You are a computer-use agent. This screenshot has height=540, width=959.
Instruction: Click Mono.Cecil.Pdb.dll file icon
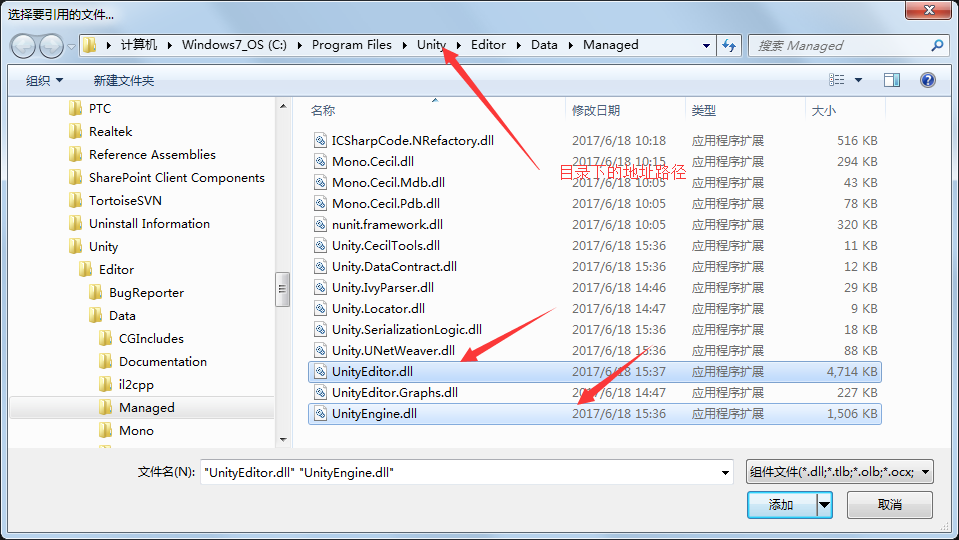tap(320, 204)
